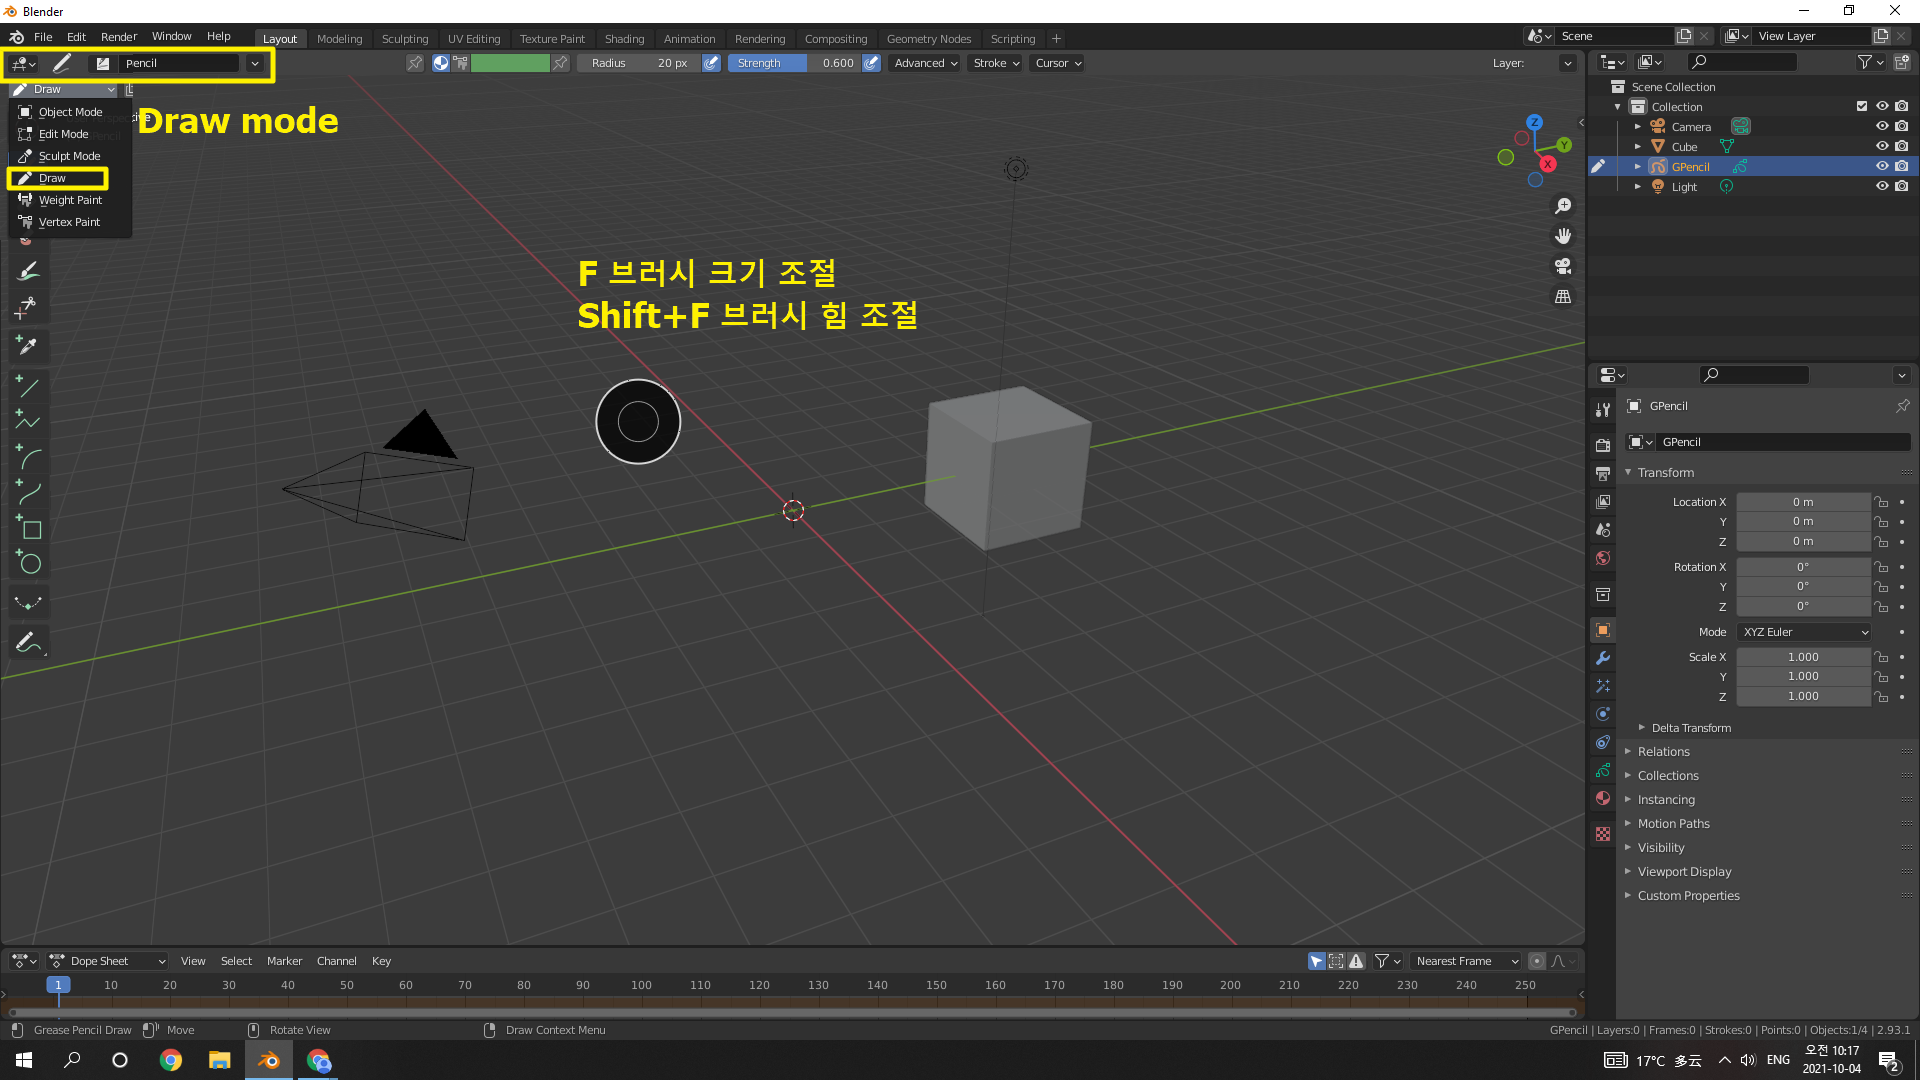
Task: Hide the Cube in viewport
Action: [x=1882, y=146]
